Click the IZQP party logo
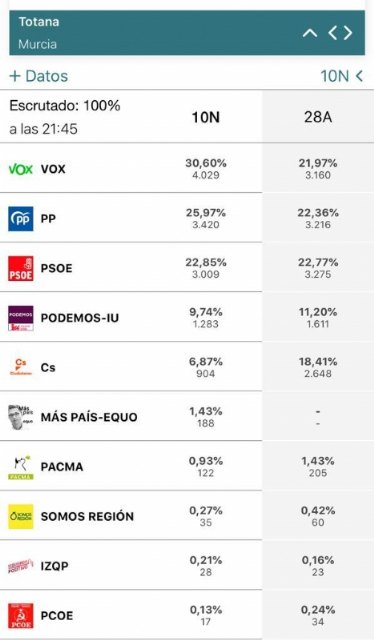Image resolution: width=374 pixels, height=640 pixels. (21, 566)
